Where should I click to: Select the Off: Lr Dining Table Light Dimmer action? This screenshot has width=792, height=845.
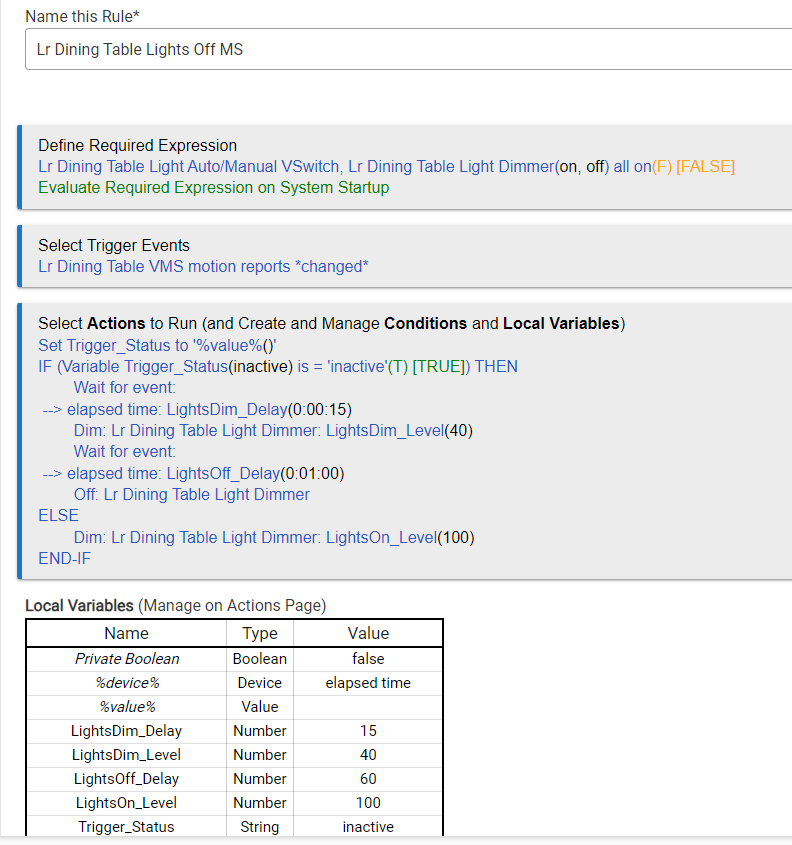[x=191, y=494]
